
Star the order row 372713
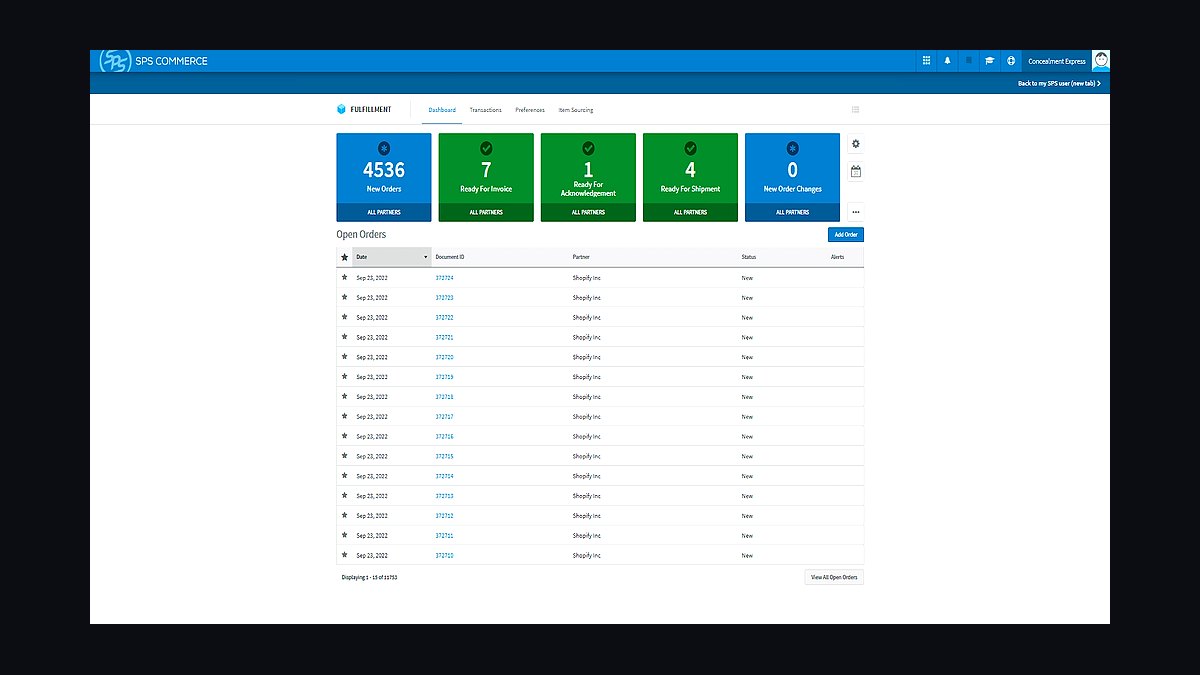click(345, 496)
